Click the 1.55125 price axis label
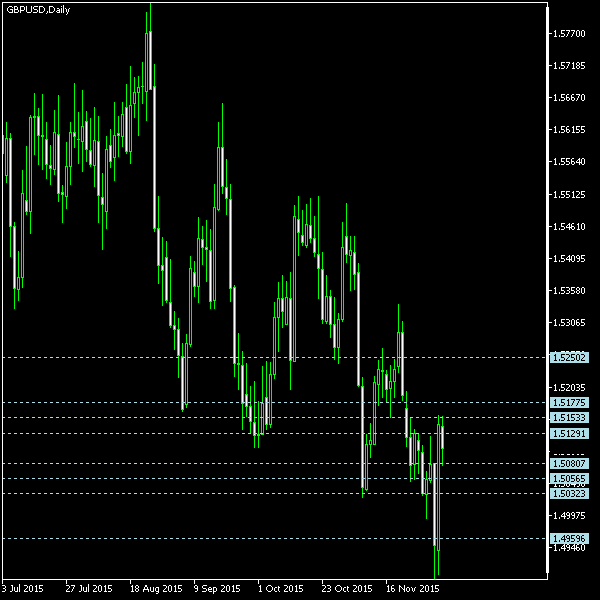The height and width of the screenshot is (600, 600). pyautogui.click(x=569, y=195)
